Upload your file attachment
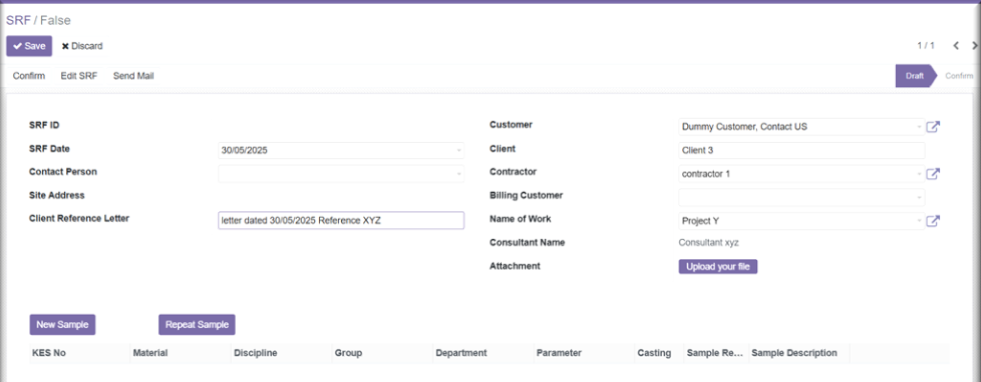Screen dimensions: 981x382 click(x=718, y=267)
